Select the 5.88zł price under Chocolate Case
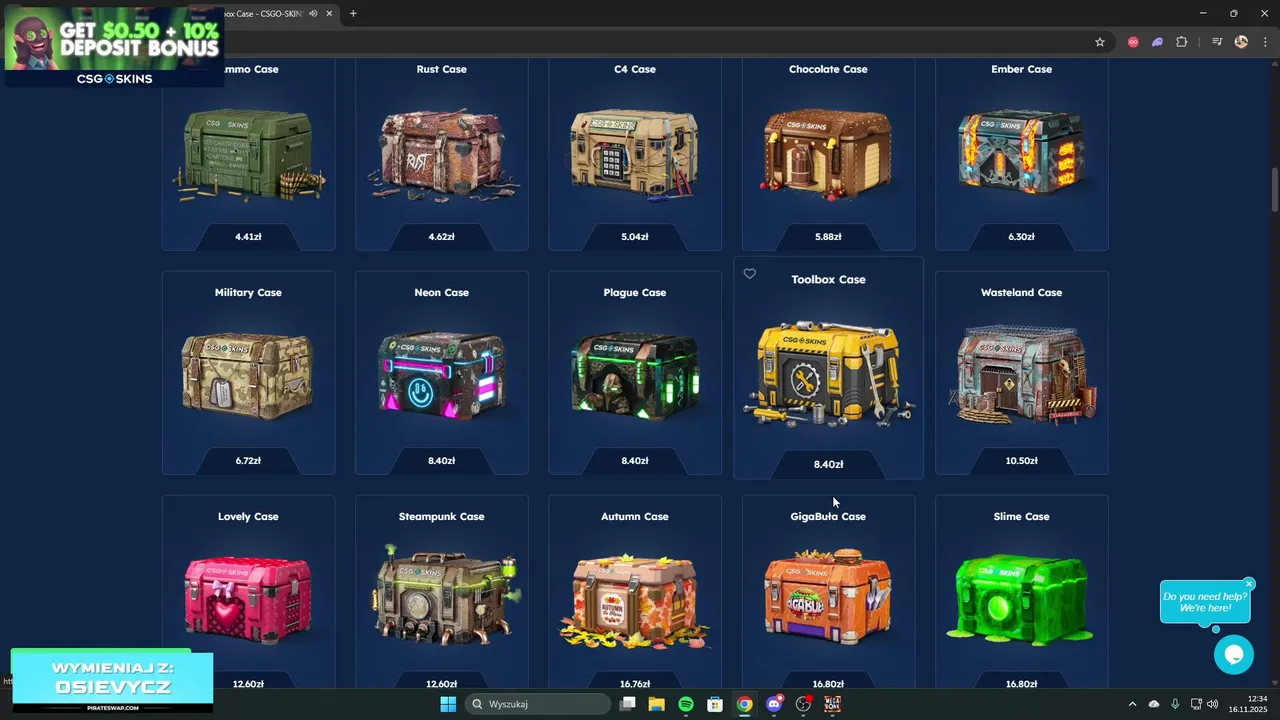 pos(828,237)
